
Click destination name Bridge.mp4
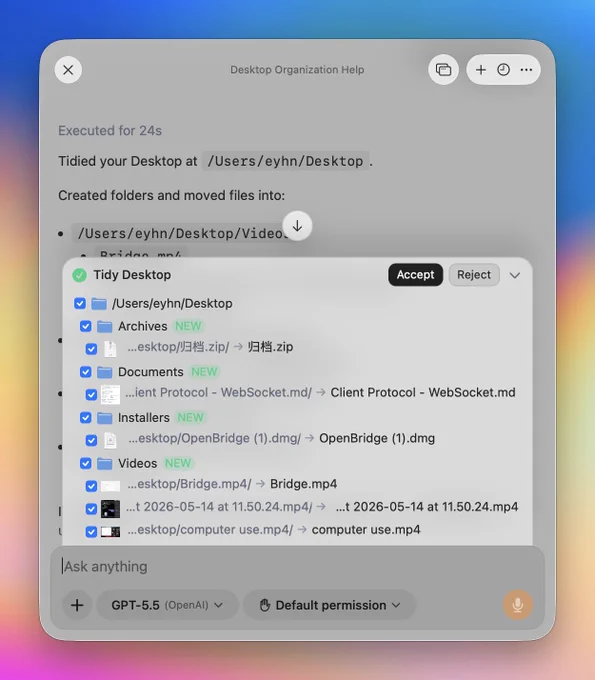coord(304,484)
